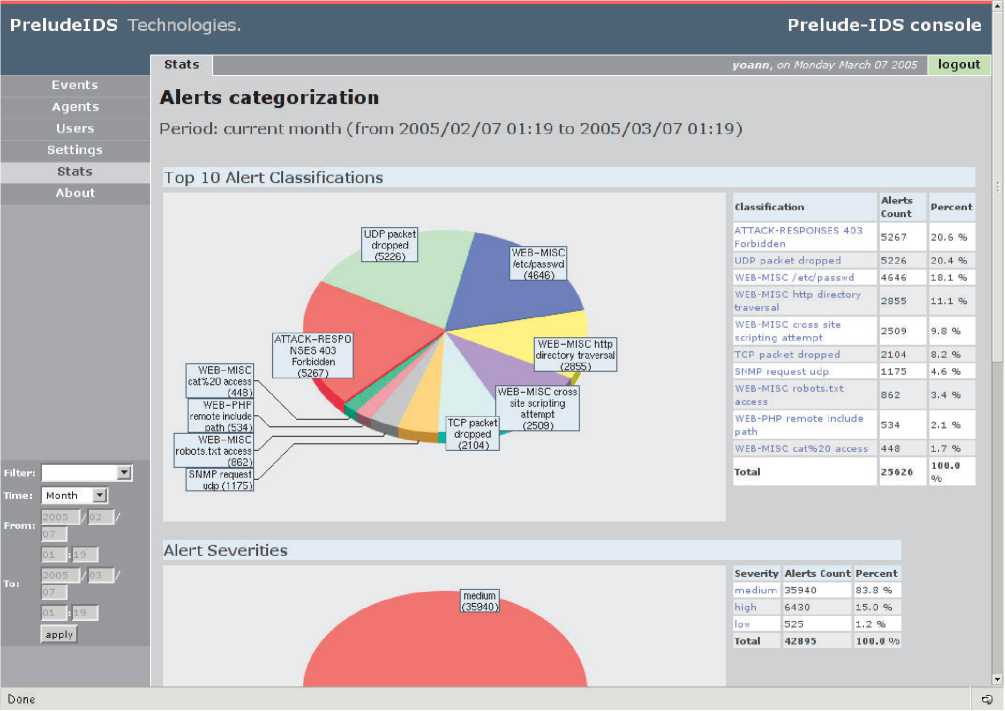Open the low severity link
Screen dimensions: 1005x711
742,624
